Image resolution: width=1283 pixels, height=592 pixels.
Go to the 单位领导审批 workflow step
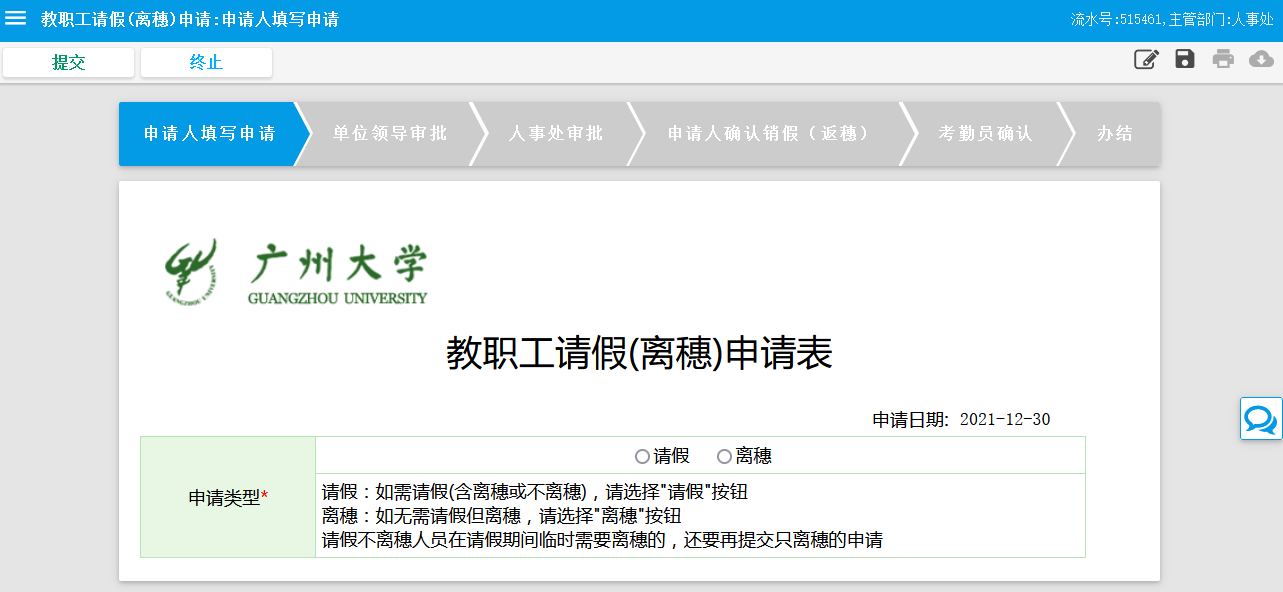[x=390, y=134]
